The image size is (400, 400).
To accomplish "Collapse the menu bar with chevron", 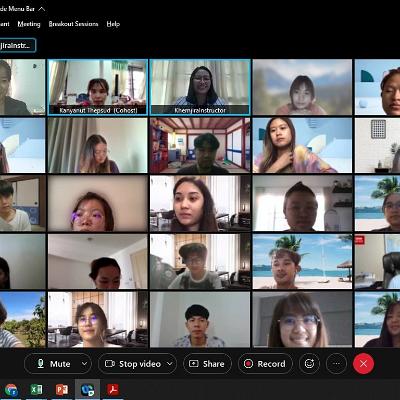I will pyautogui.click(x=42, y=9).
